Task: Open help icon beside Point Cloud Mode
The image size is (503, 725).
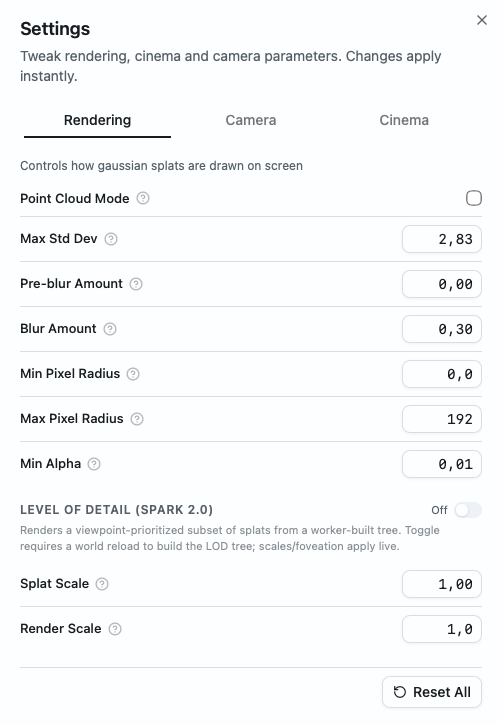Action: [x=143, y=198]
